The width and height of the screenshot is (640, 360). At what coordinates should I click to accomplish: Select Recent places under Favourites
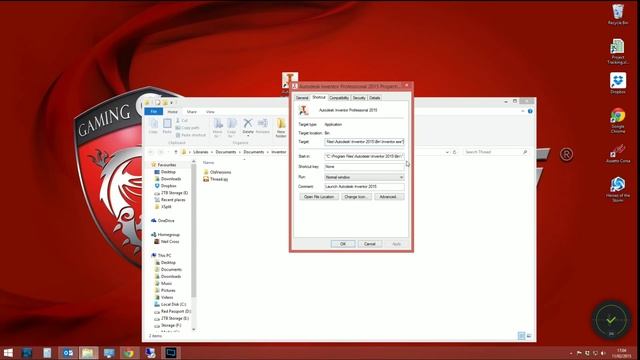(169, 200)
